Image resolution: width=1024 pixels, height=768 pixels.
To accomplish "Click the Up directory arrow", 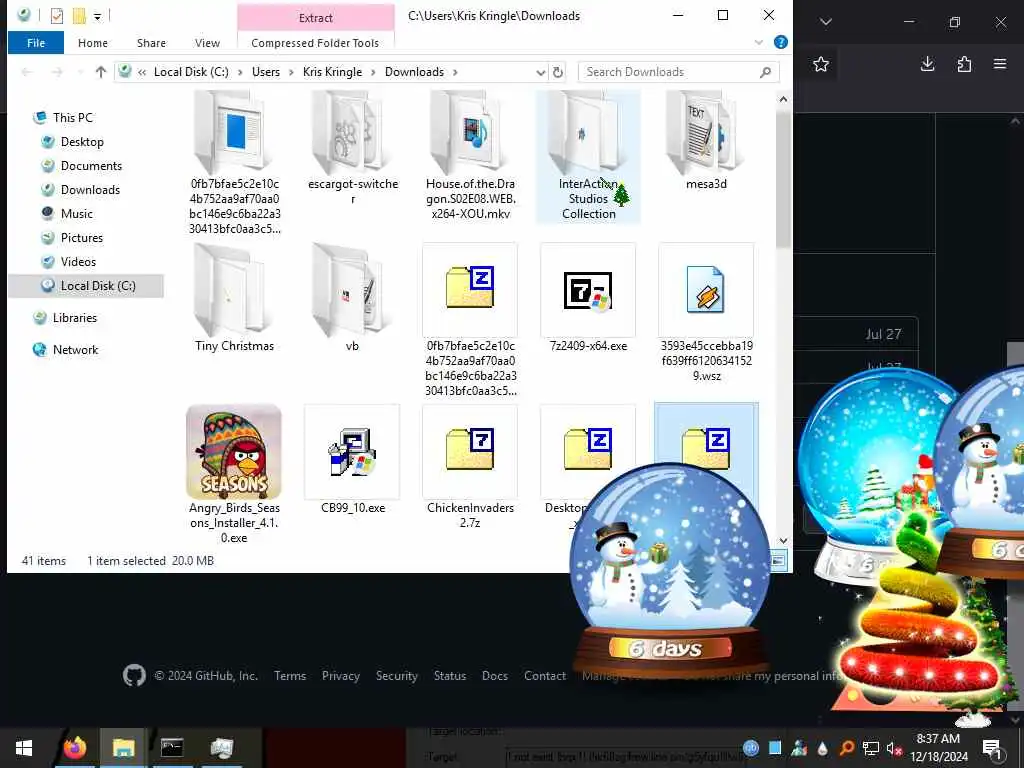I will pyautogui.click(x=101, y=72).
